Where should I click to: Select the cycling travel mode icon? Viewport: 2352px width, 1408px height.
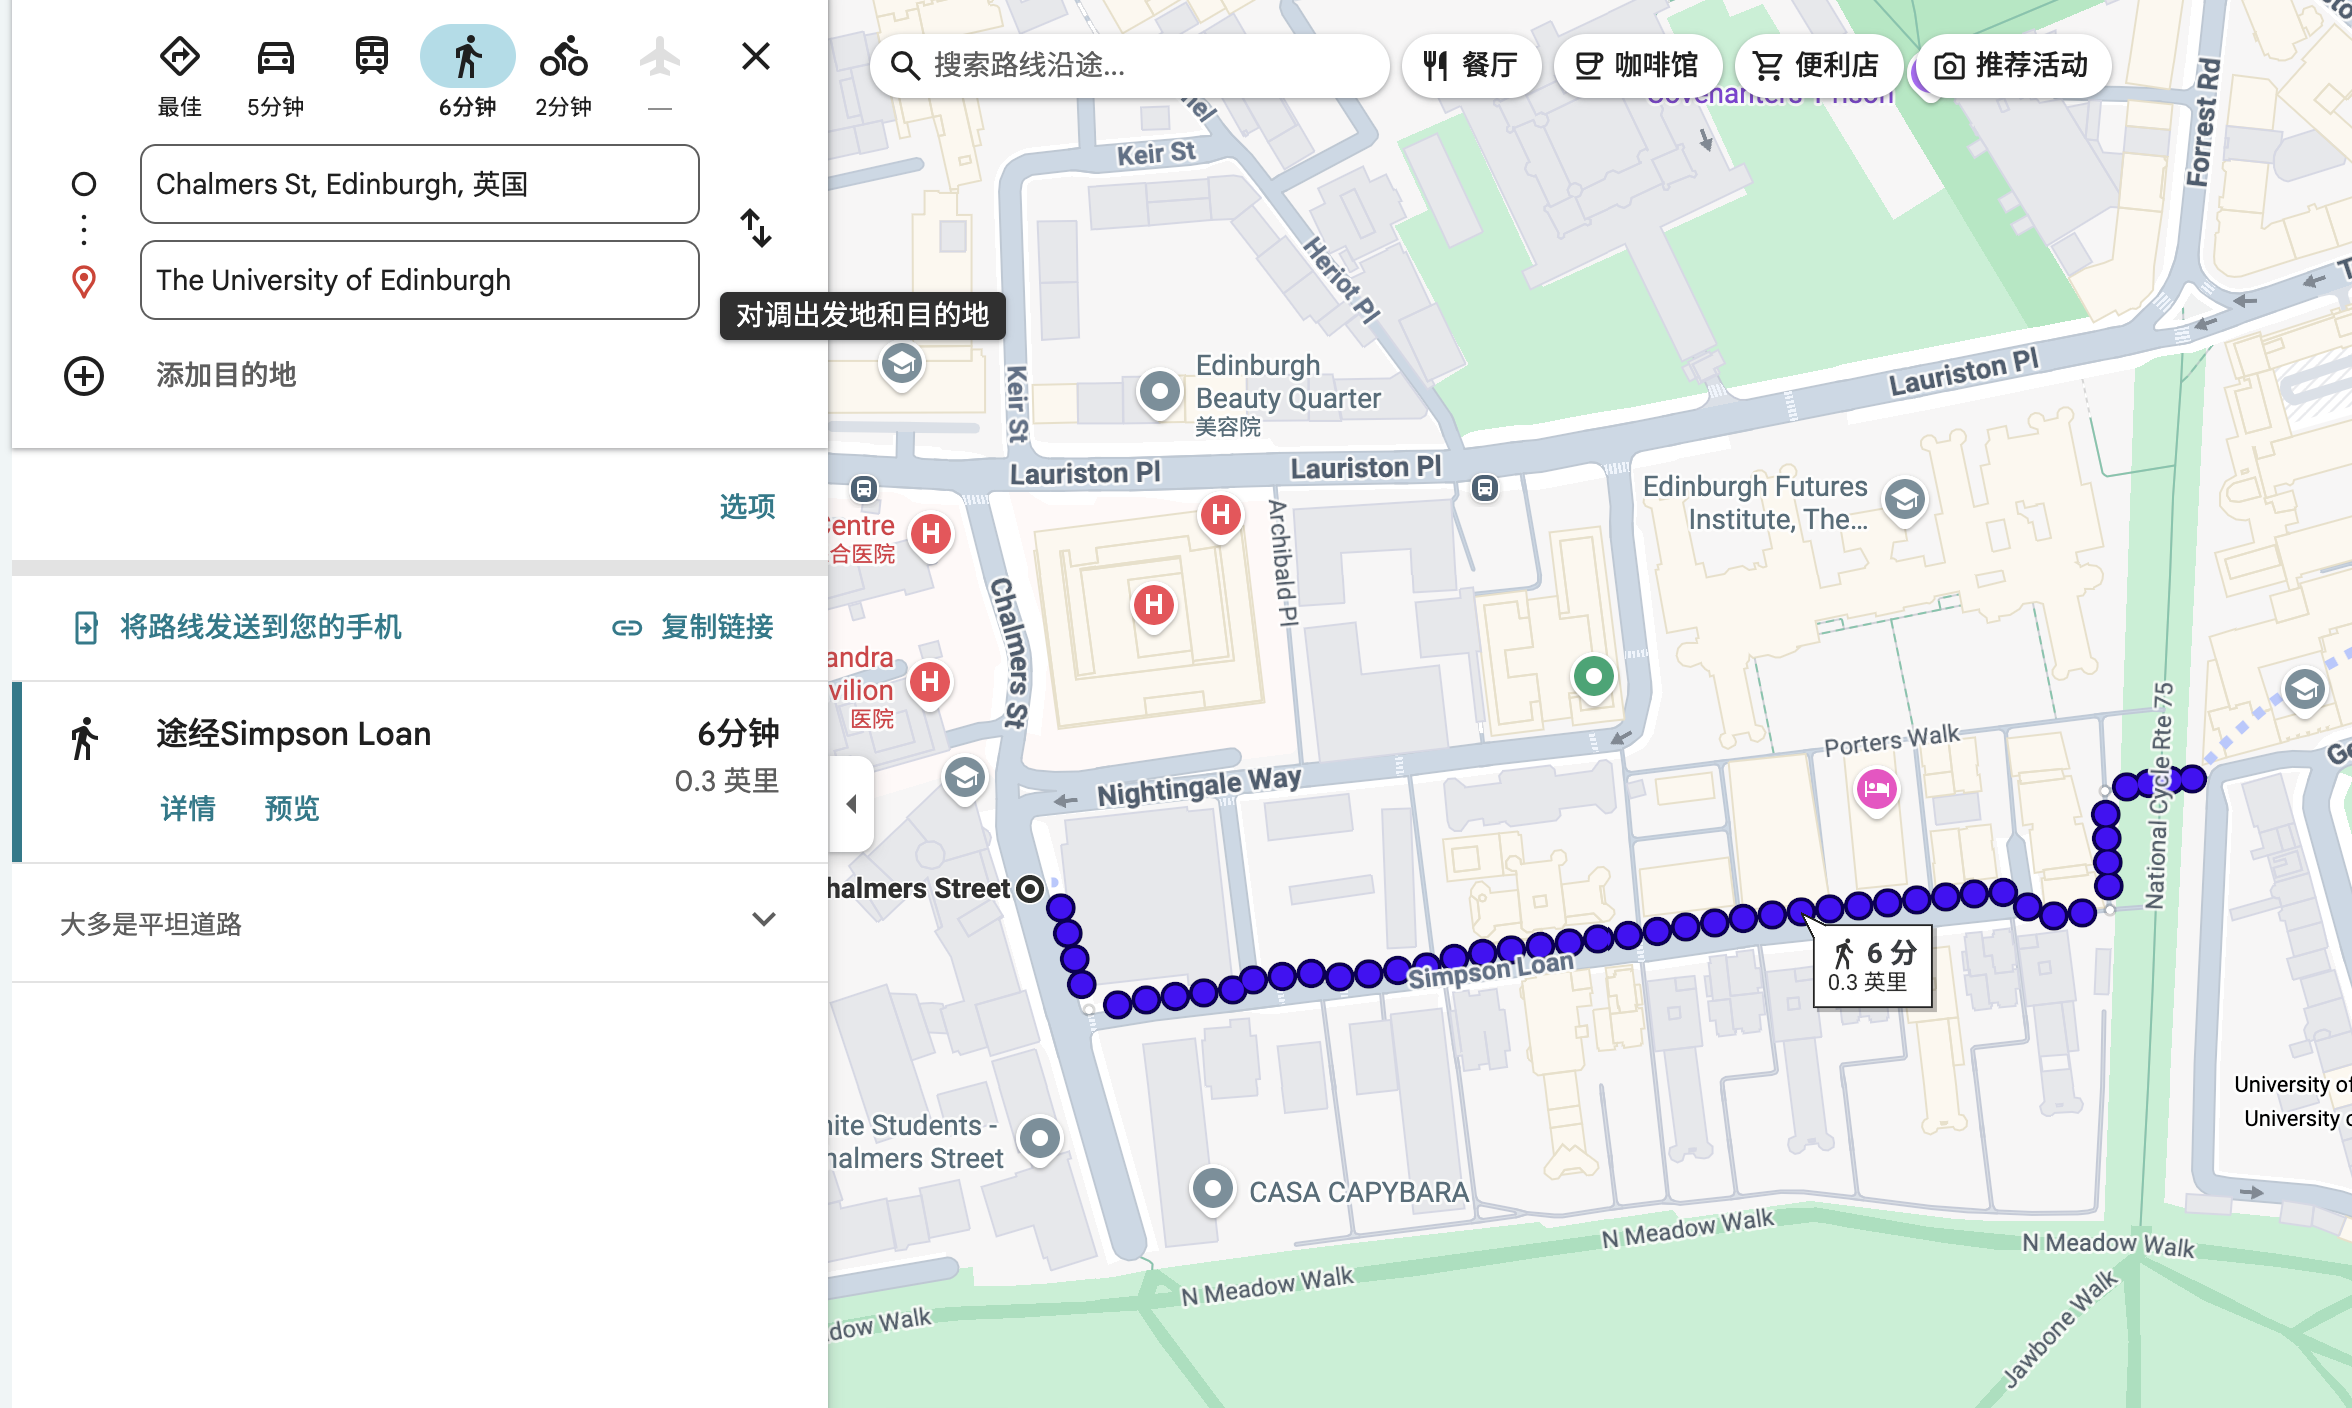563,57
